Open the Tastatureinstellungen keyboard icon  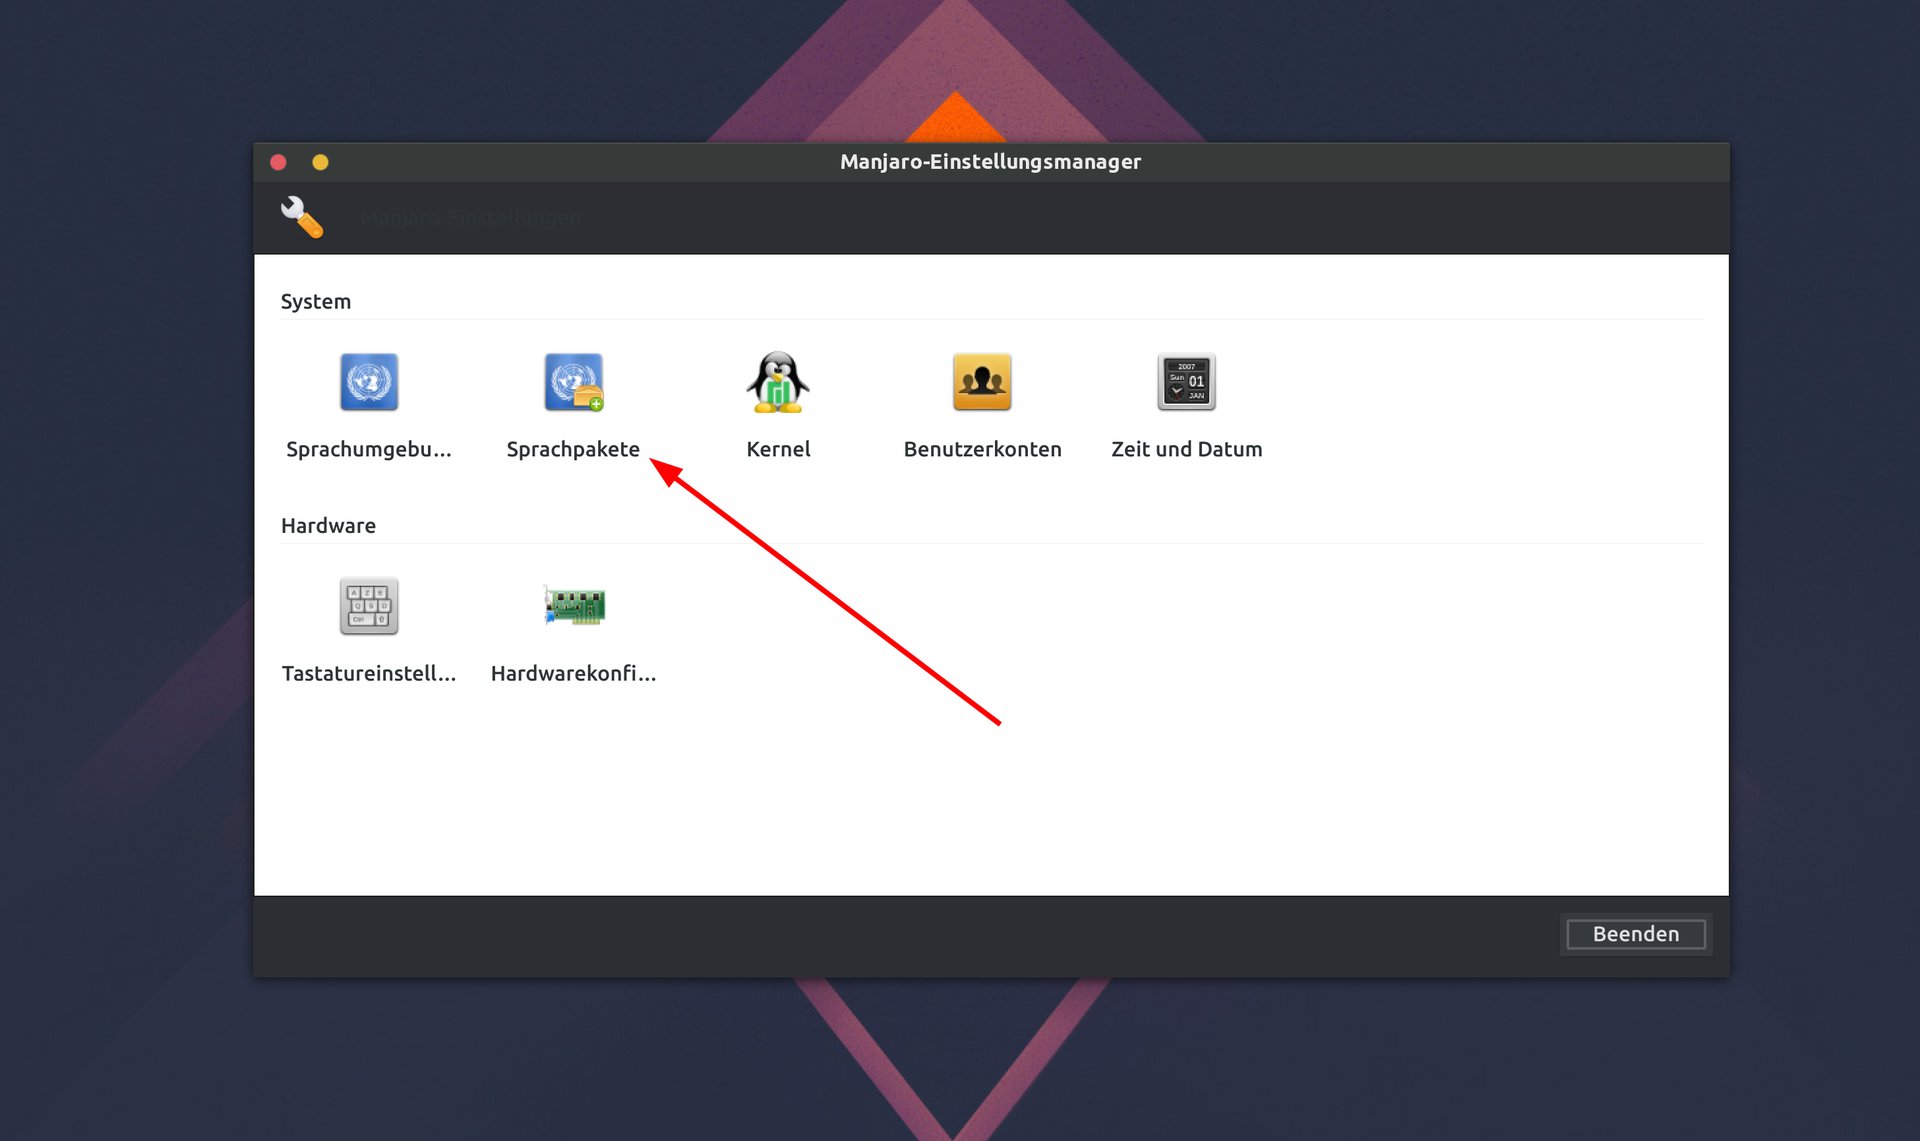pyautogui.click(x=369, y=606)
